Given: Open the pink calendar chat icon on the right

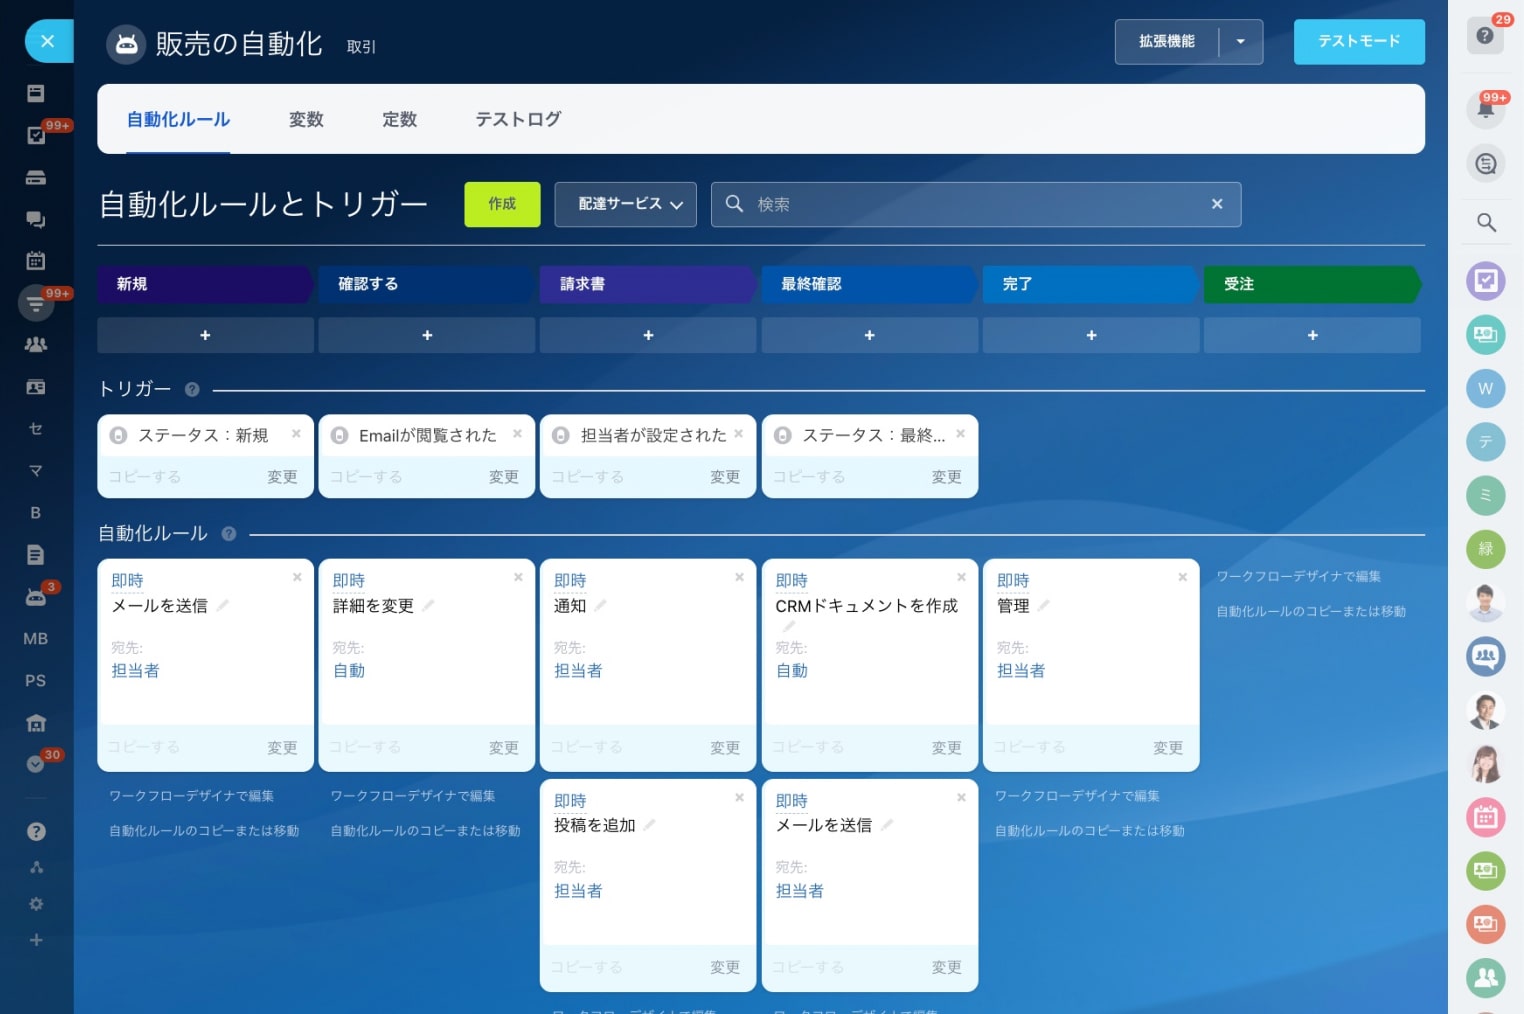Looking at the screenshot, I should (1485, 817).
